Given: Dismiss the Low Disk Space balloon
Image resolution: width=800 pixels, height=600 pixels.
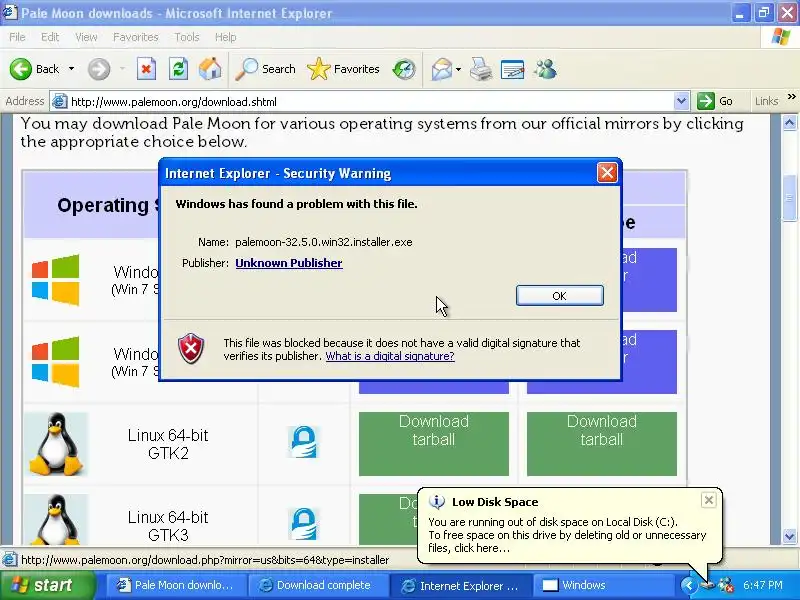Looking at the screenshot, I should 709,500.
